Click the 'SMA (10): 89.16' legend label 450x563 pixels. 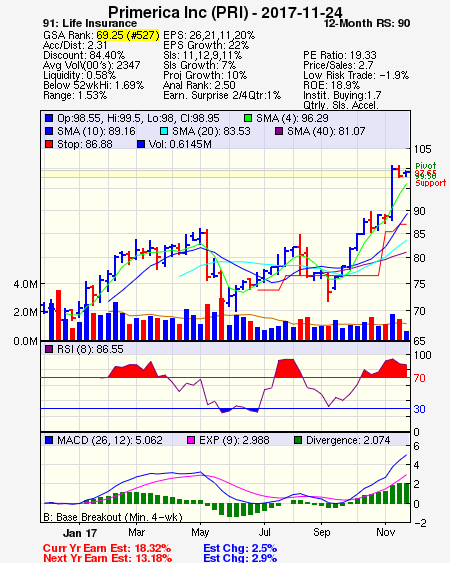[96, 131]
